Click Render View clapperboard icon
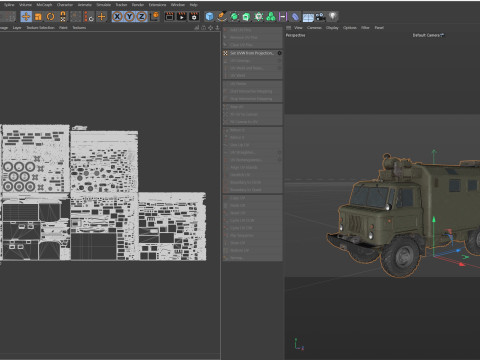The height and width of the screenshot is (360, 480). tap(169, 16)
